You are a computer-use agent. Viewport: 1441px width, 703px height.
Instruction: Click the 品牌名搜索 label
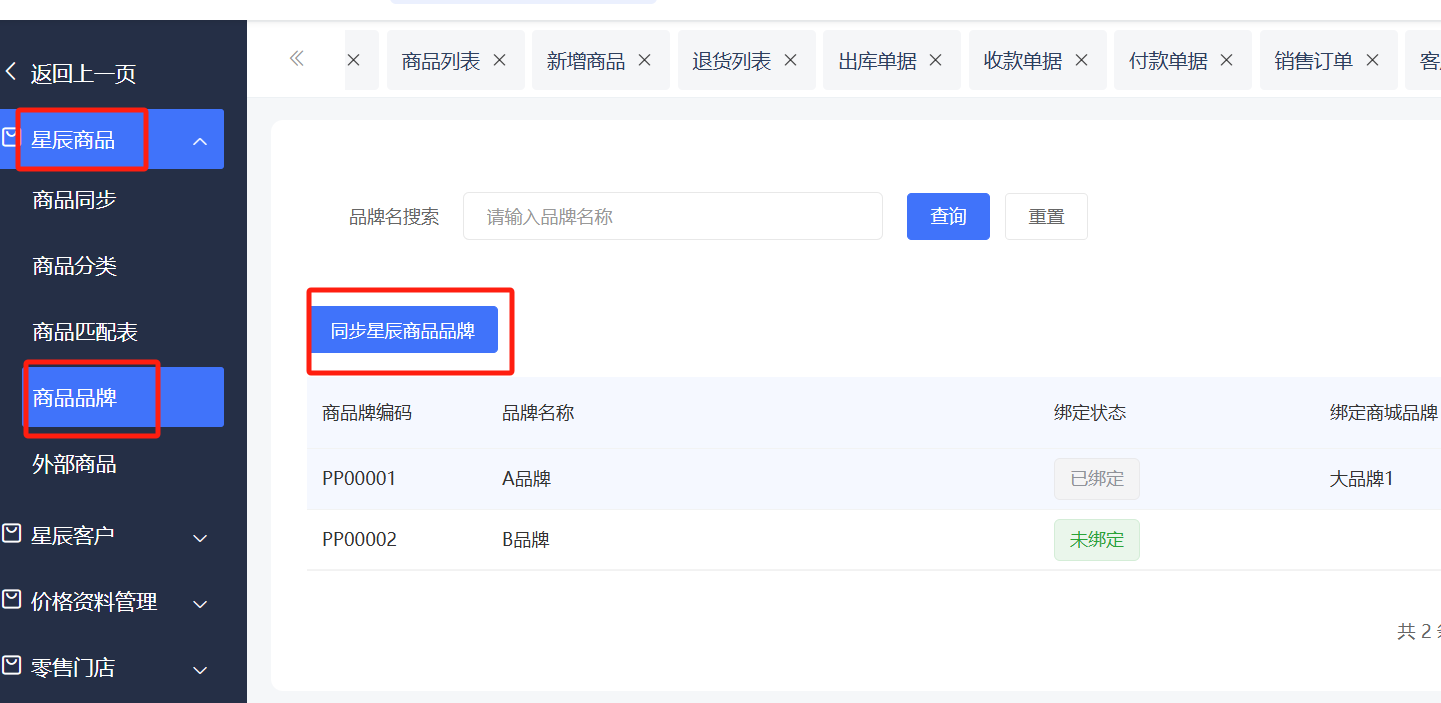click(x=394, y=217)
